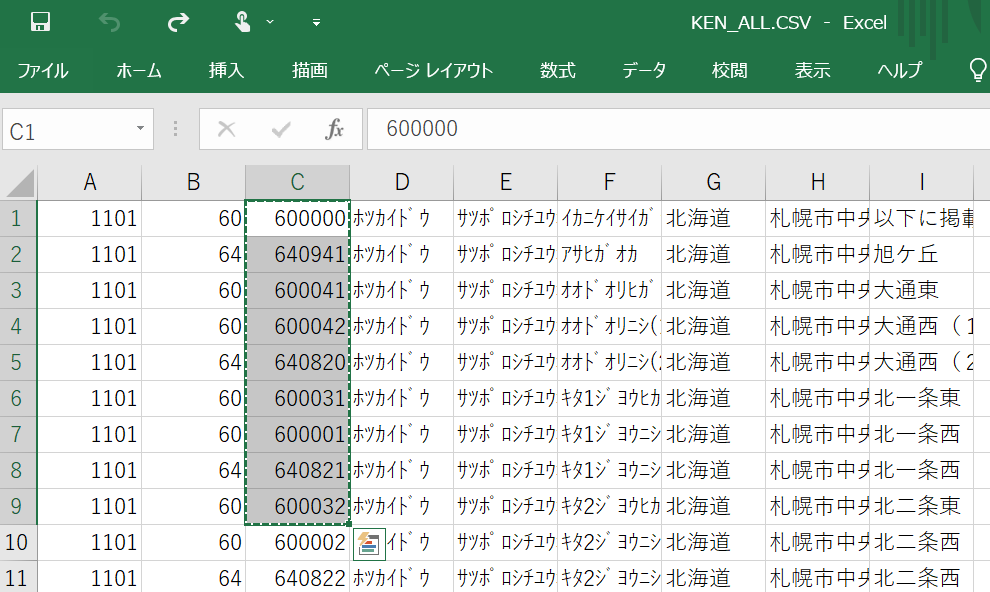This screenshot has height=592, width=990.
Task: Select column B header
Action: [x=194, y=182]
